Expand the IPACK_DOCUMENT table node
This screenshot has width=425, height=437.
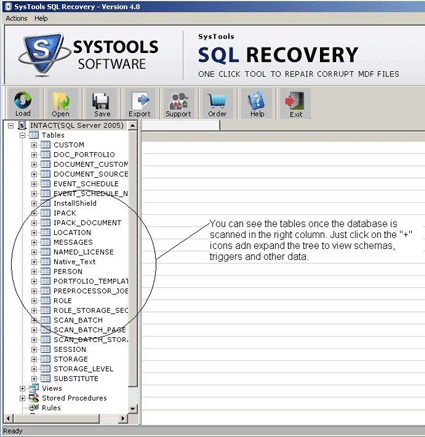pos(34,223)
